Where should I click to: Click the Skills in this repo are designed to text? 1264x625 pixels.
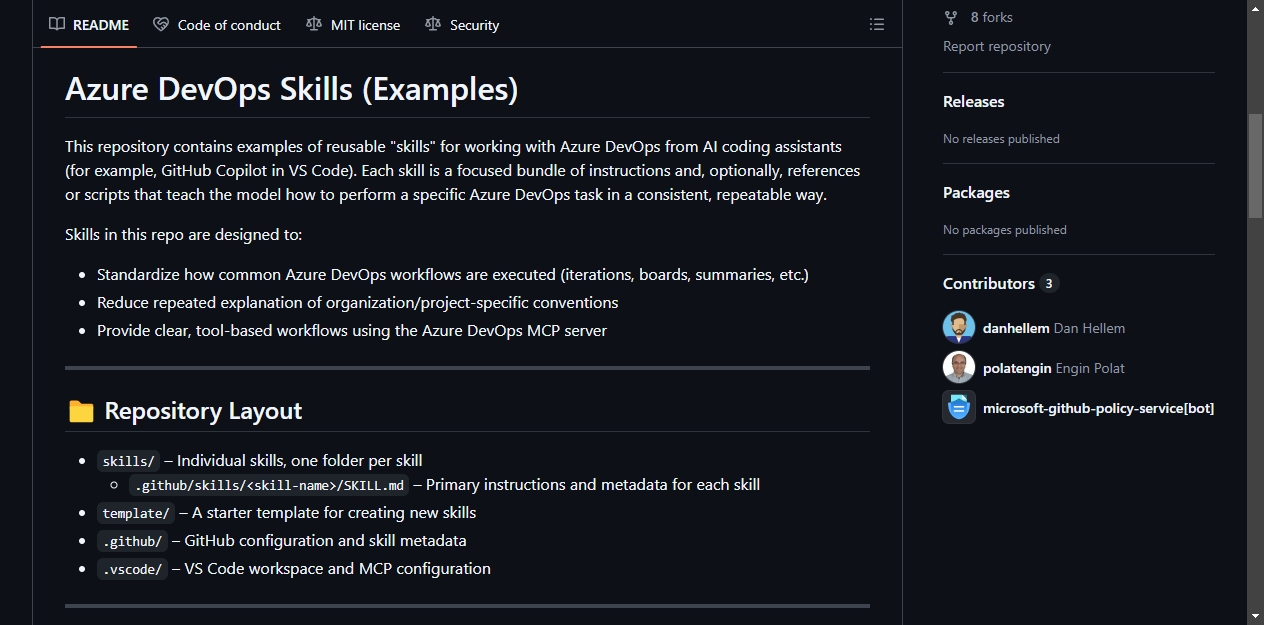coord(183,235)
